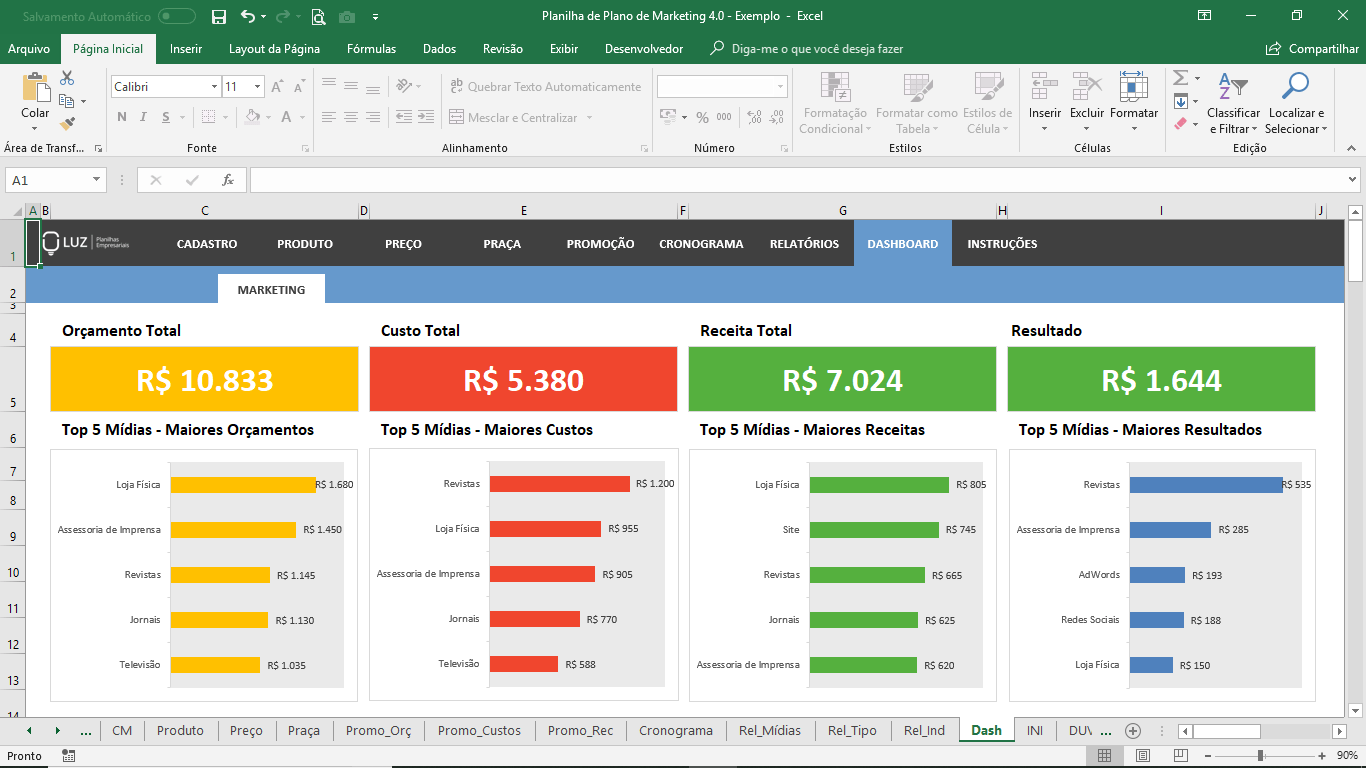Toggle bold formatting with the N icon
The image size is (1366, 768).
[x=121, y=117]
